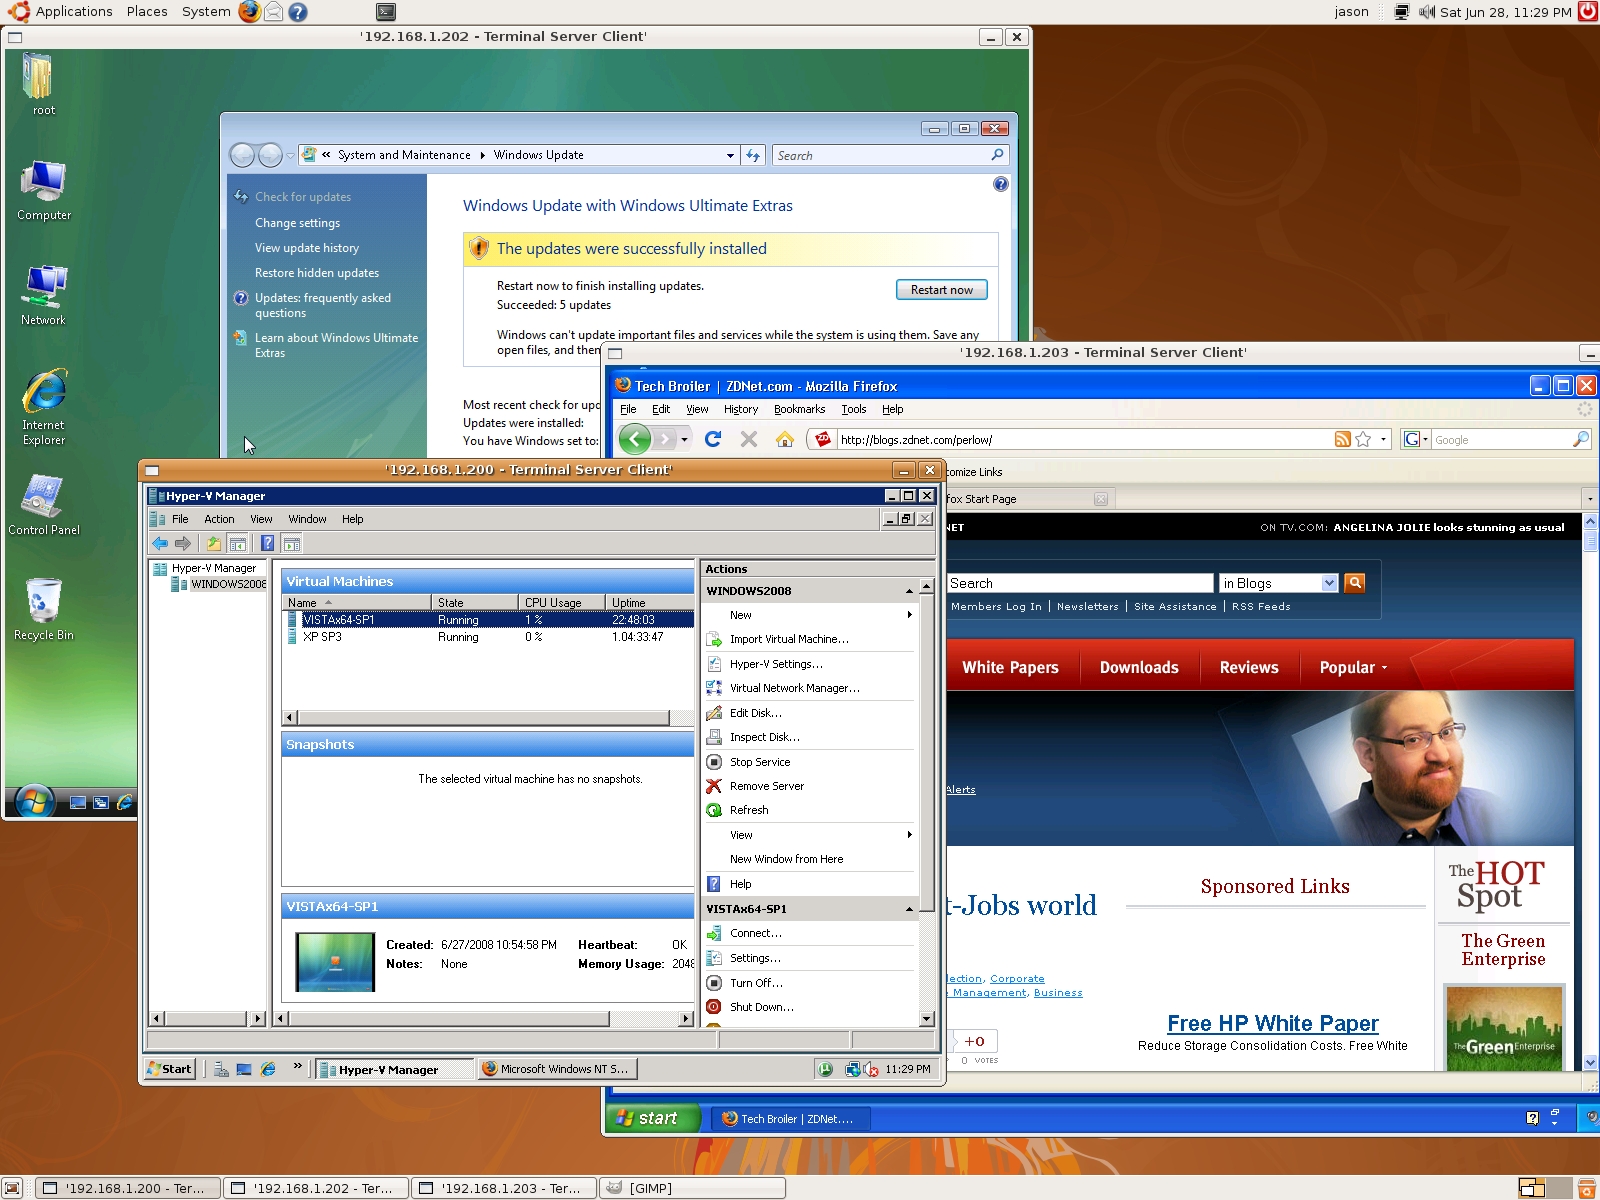The image size is (1600, 1200).
Task: Open the address bar dropdown in Windows Update
Action: (730, 155)
